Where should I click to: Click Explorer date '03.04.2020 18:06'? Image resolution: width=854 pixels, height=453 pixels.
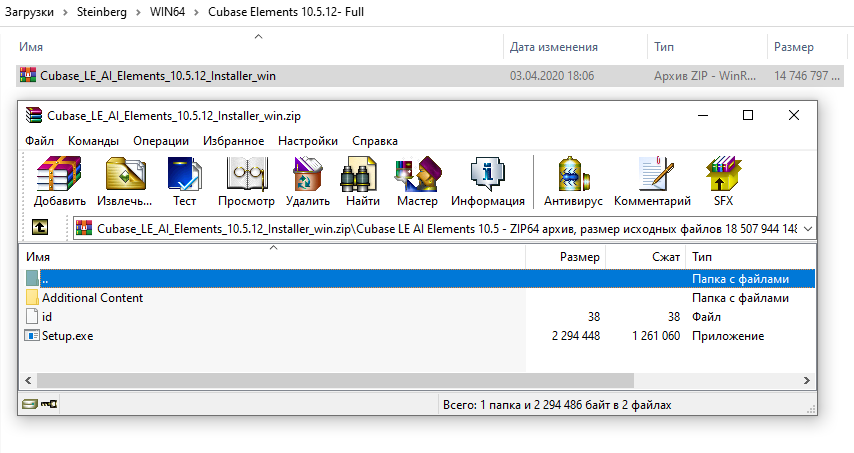[x=552, y=76]
